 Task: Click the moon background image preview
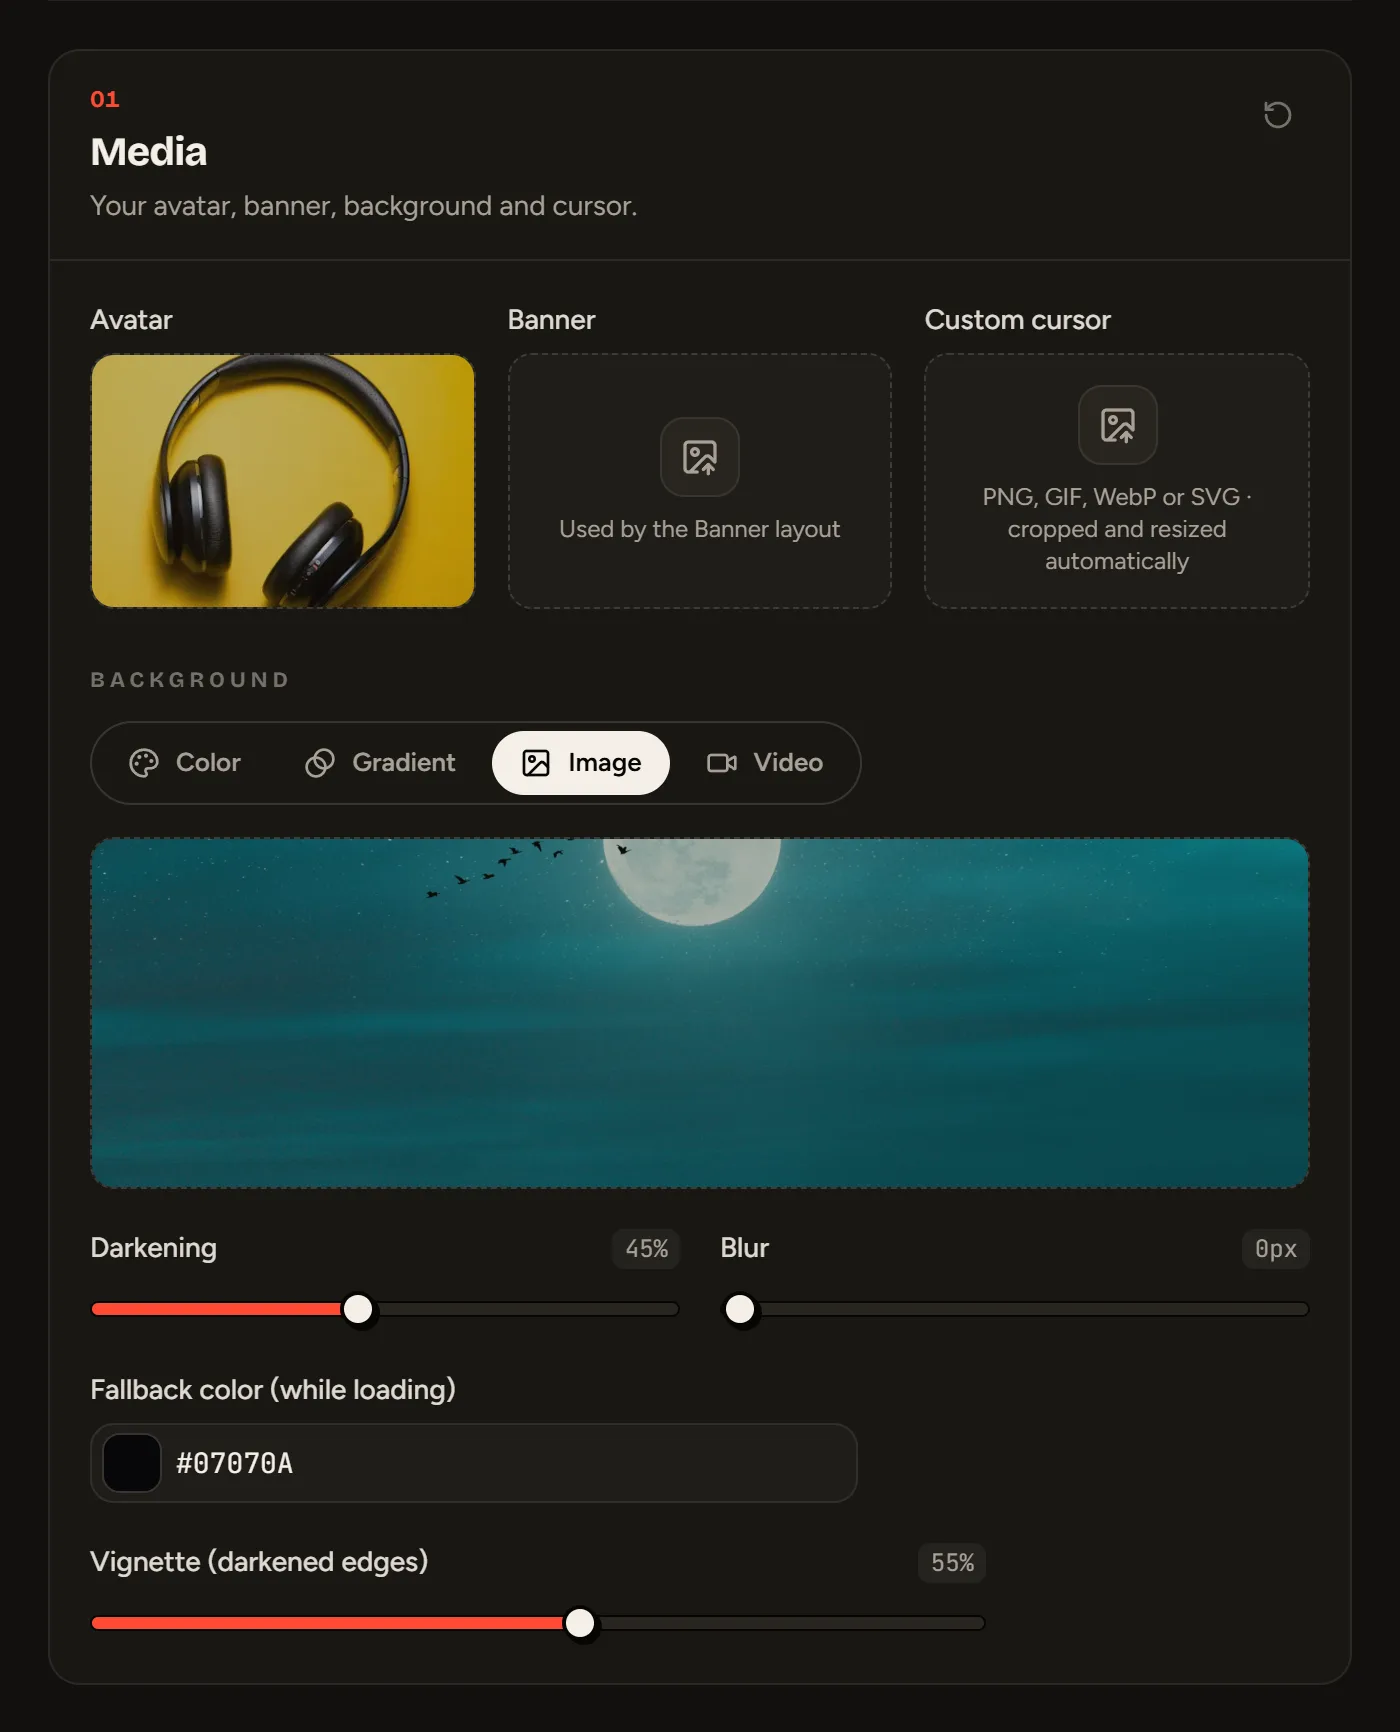[x=700, y=1013]
